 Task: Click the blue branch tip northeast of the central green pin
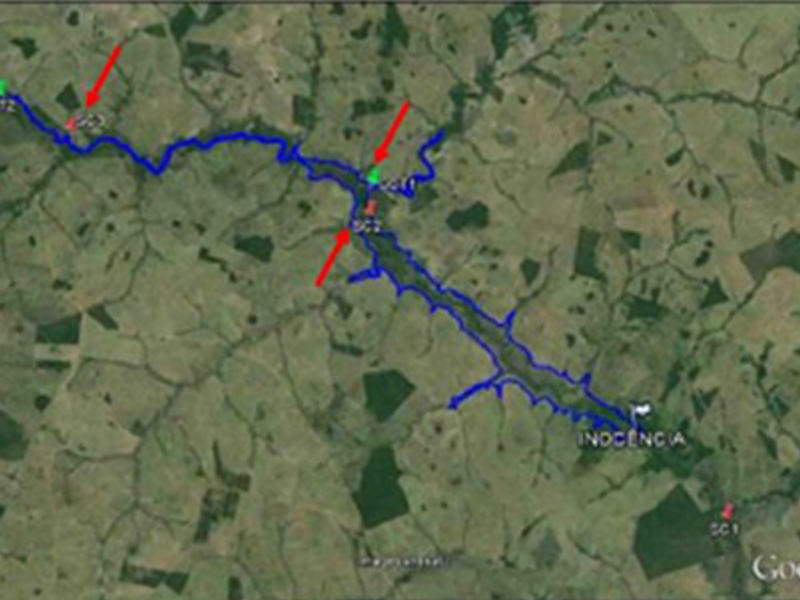click(439, 135)
